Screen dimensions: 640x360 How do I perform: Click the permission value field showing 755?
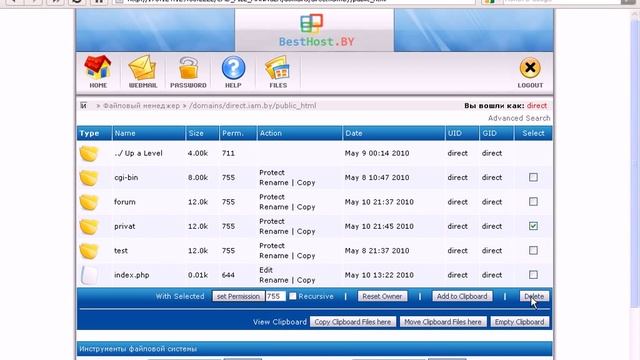[275, 296]
